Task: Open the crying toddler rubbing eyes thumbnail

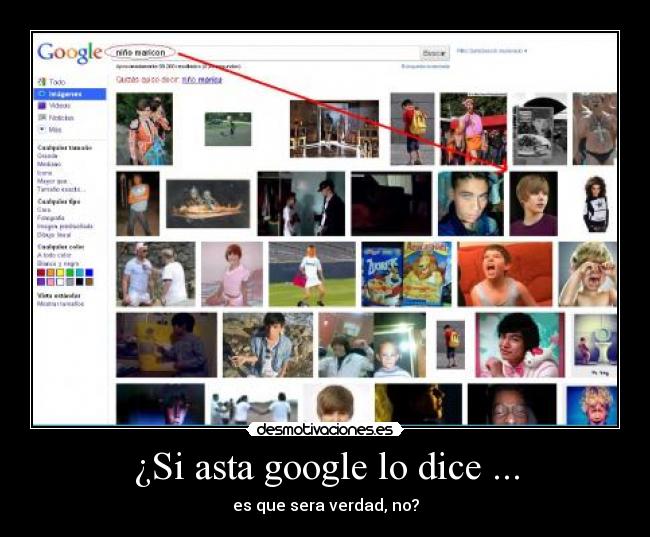Action: (x=587, y=274)
